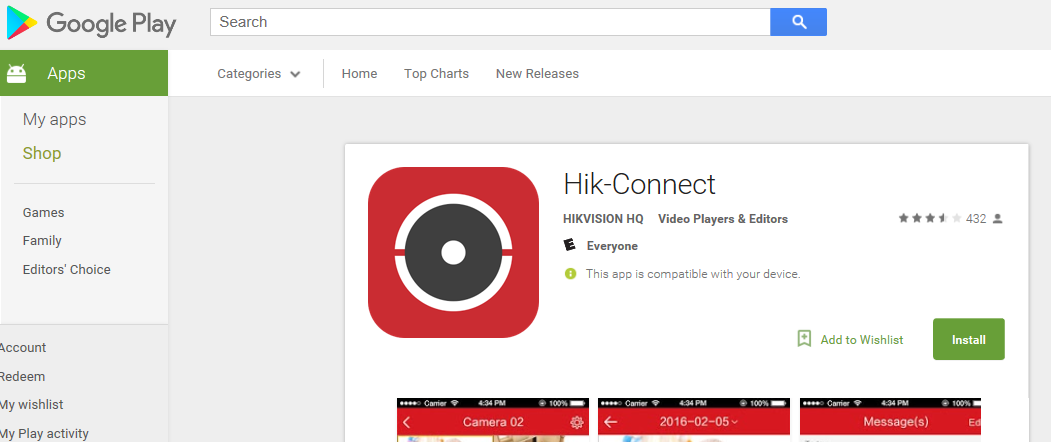Open the My wishlist sidebar link
The image size is (1051, 442).
click(31, 404)
